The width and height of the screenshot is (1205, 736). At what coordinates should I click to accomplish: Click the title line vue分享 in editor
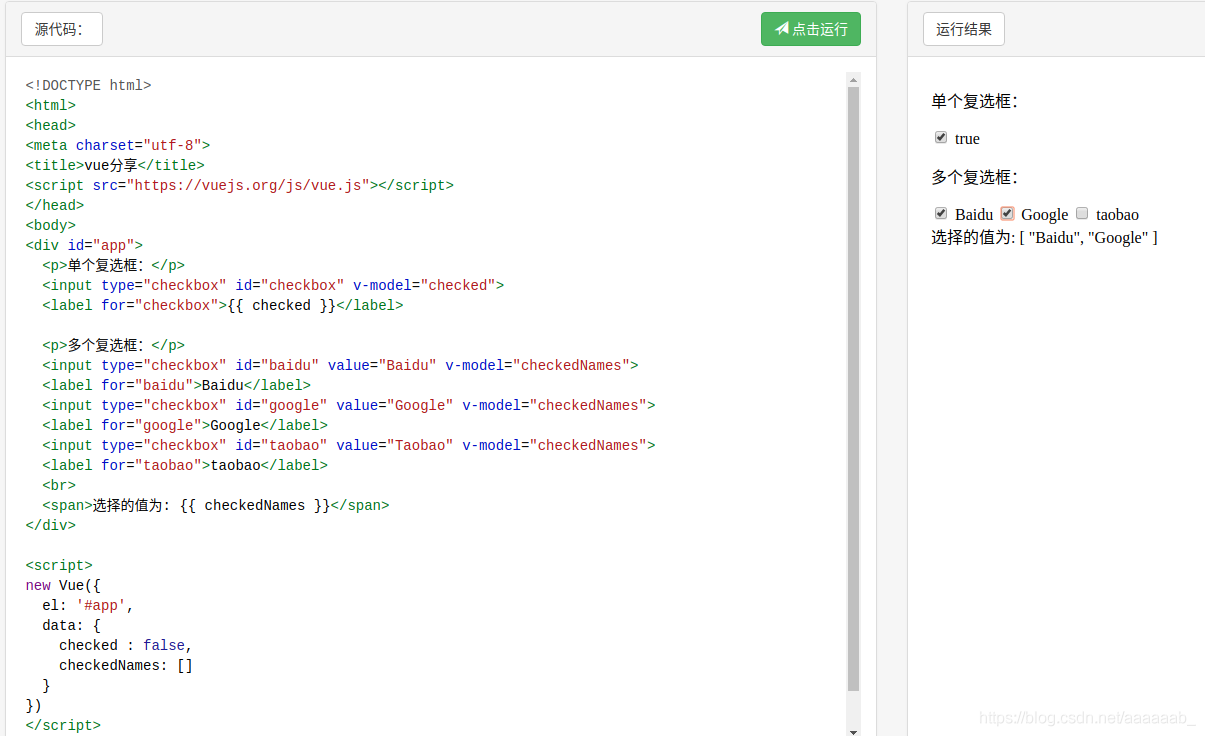(115, 165)
